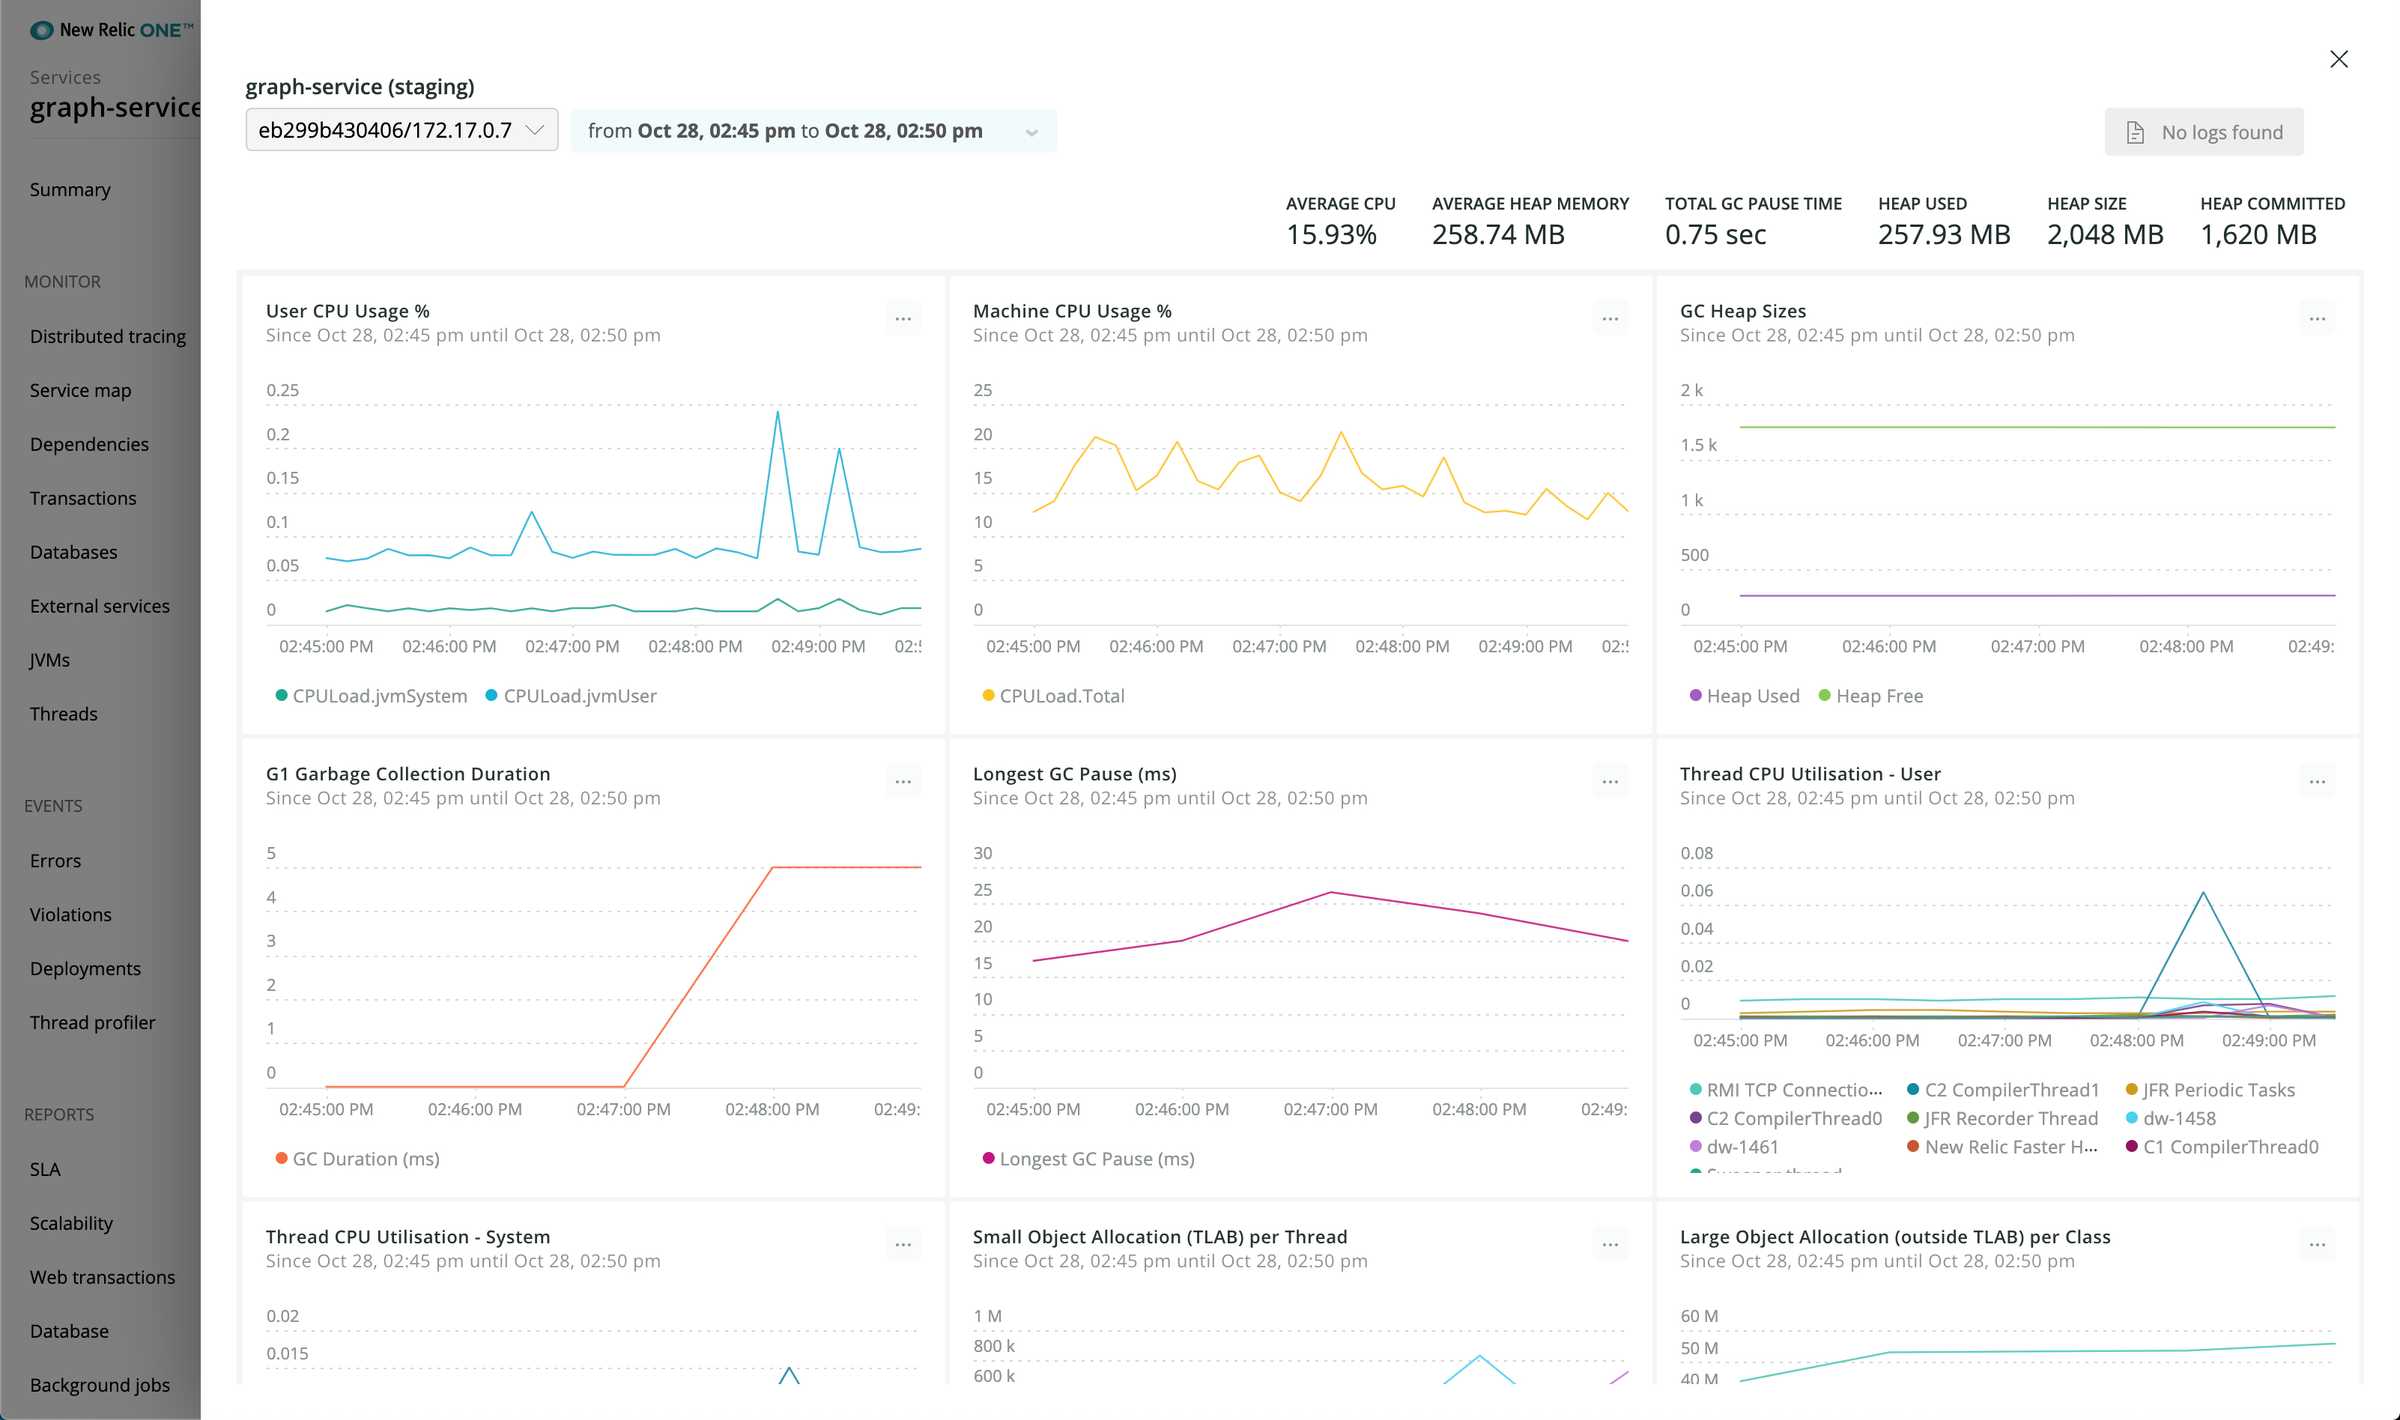This screenshot has height=1420, width=2400.
Task: Toggle CPULoad.jvmUser series in legend
Action: (x=579, y=696)
